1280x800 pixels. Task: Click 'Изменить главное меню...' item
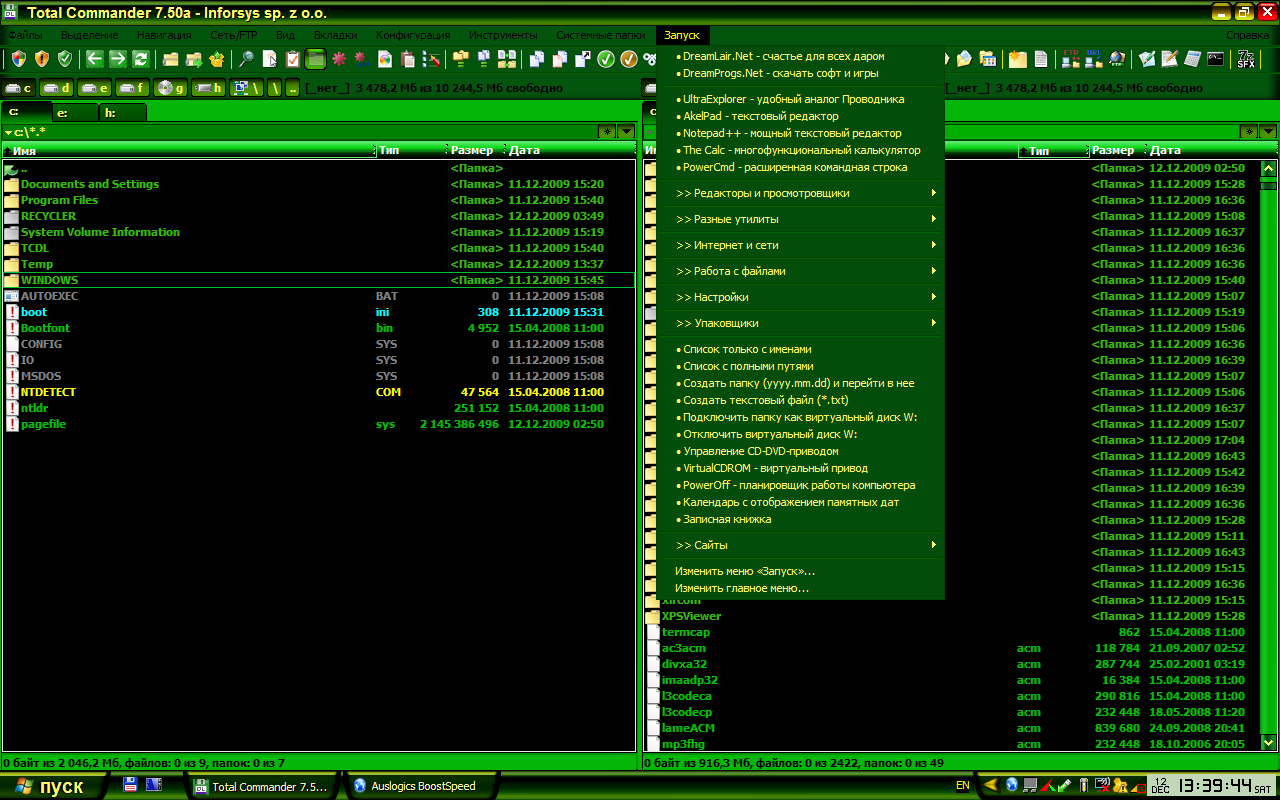(741, 588)
